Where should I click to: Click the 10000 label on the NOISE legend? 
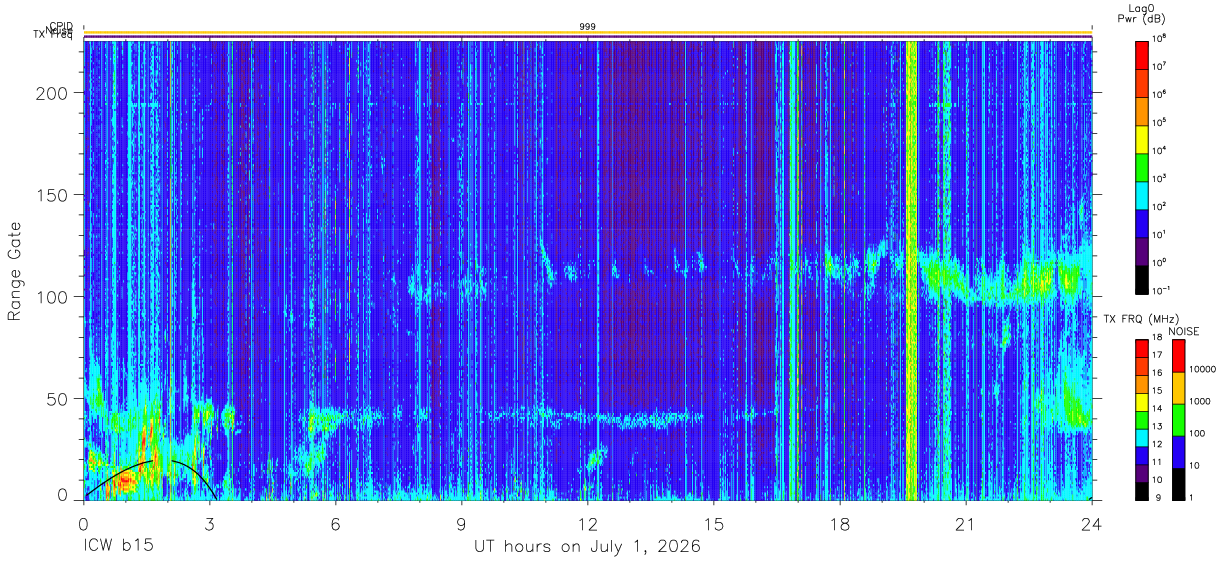(x=1203, y=370)
